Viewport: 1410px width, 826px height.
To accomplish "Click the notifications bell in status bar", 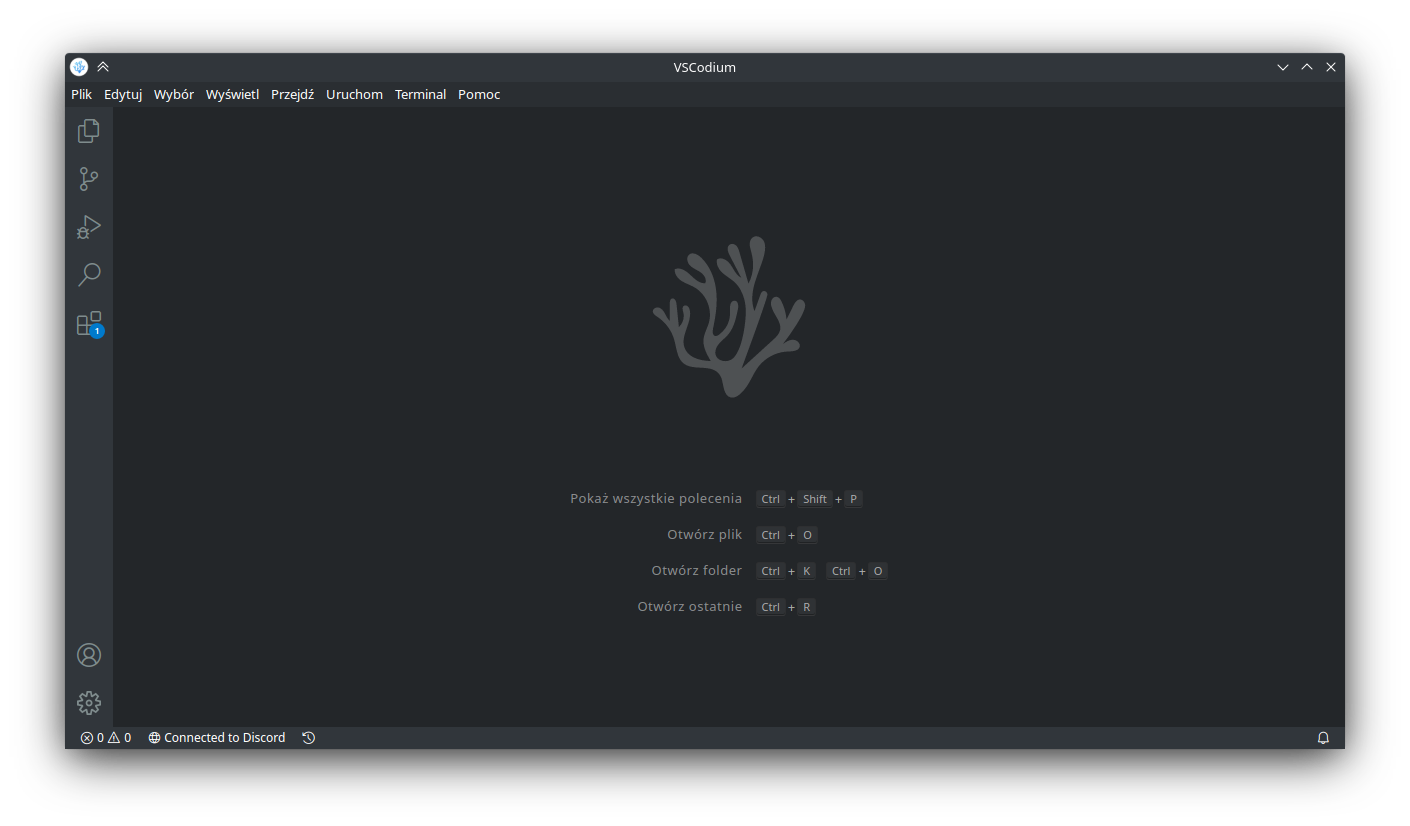I will 1323,738.
